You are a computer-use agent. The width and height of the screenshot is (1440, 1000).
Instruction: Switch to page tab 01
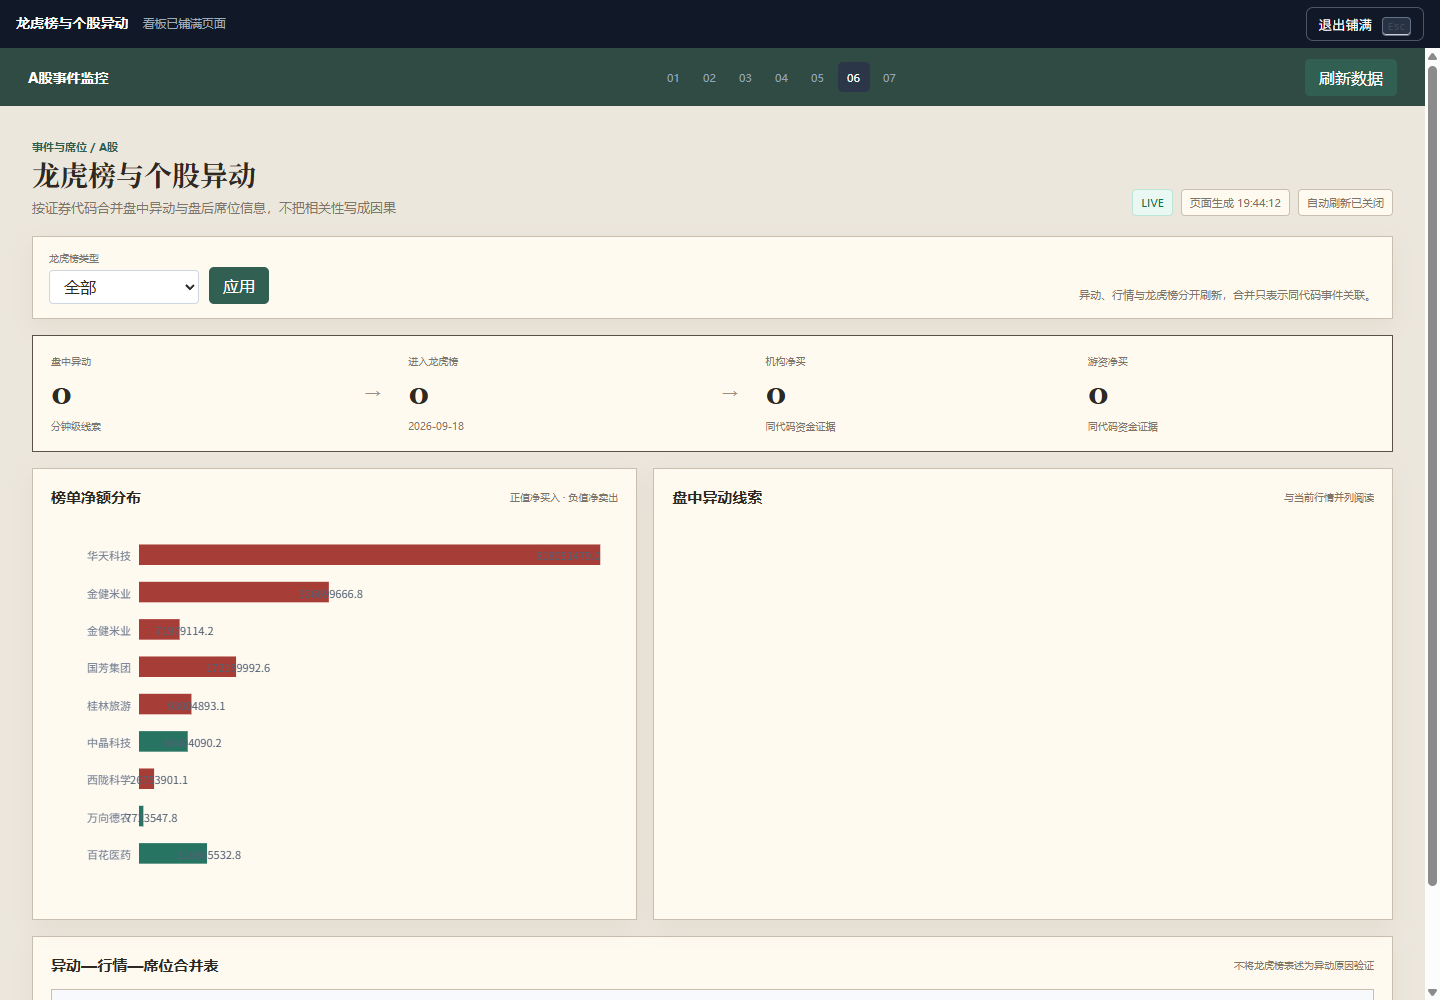[x=673, y=78]
